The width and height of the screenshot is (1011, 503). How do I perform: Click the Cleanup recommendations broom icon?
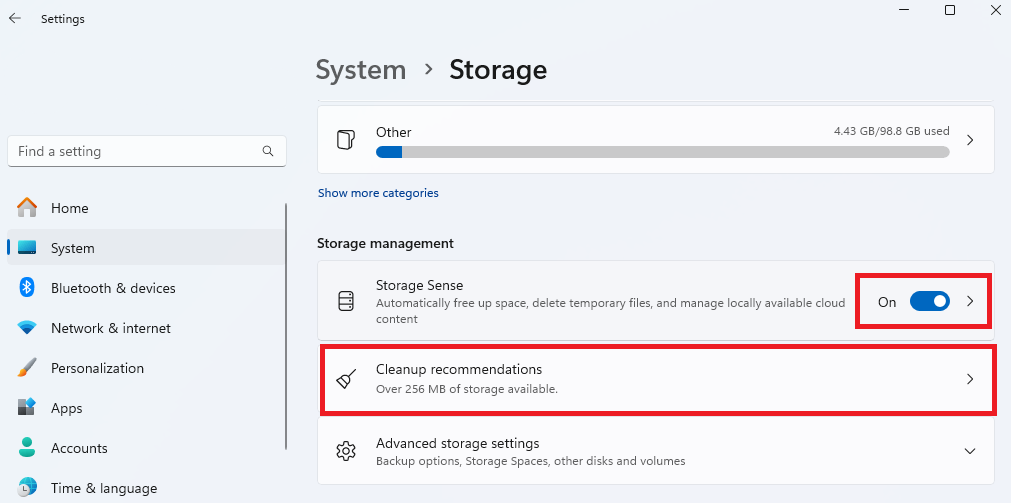(x=346, y=379)
